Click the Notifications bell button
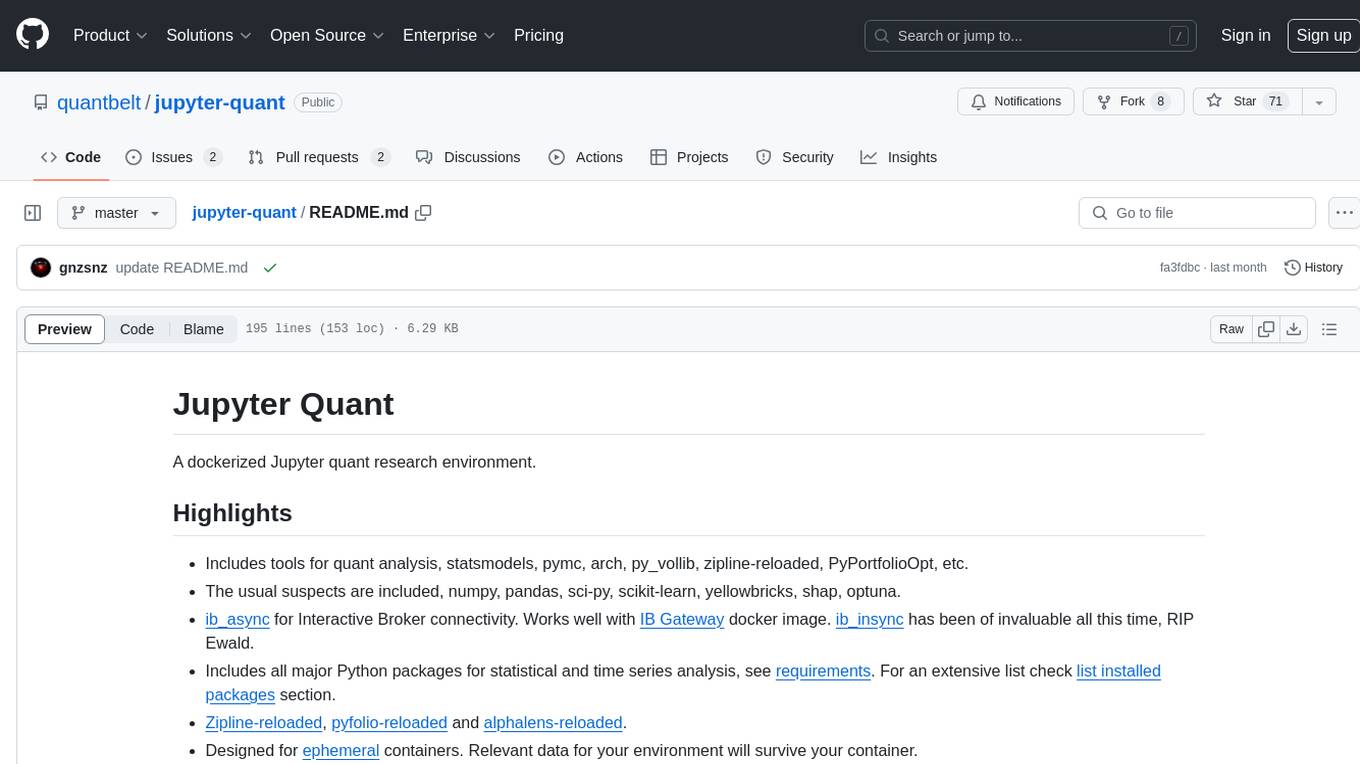 1016,102
